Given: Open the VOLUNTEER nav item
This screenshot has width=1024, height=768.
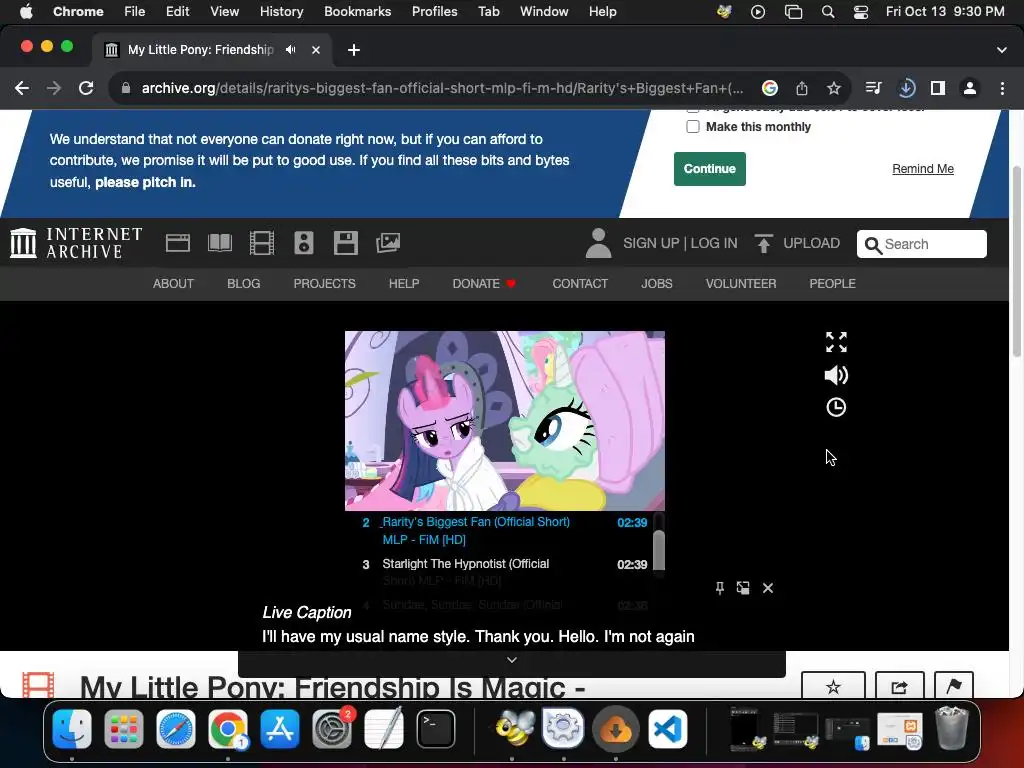Looking at the screenshot, I should [741, 283].
